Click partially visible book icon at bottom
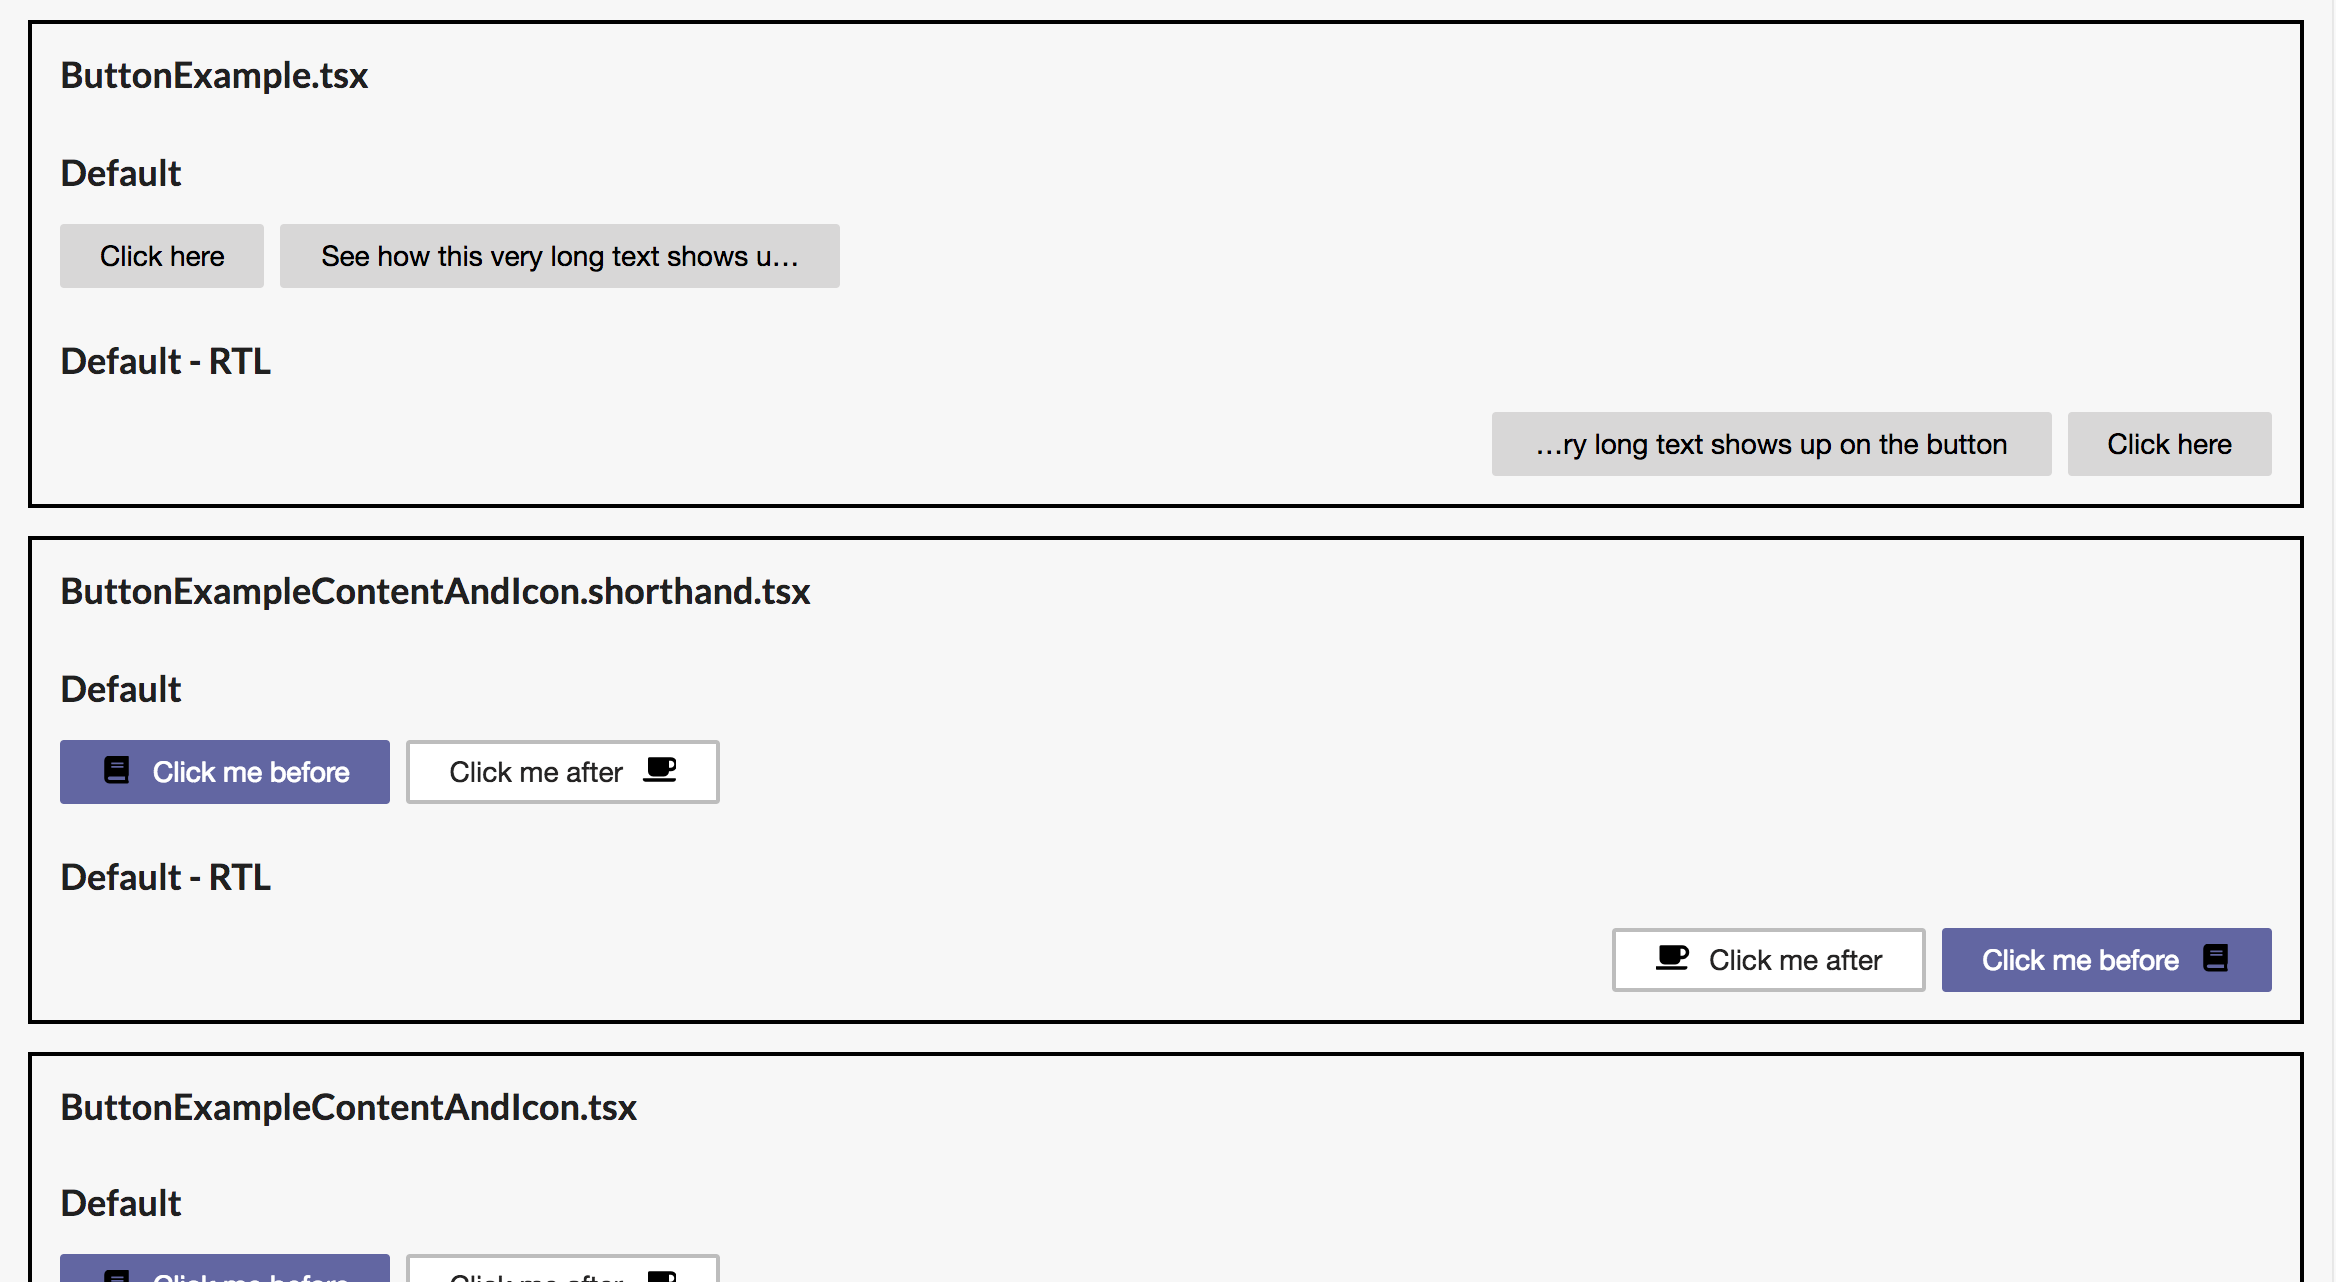The width and height of the screenshot is (2336, 1282). (x=117, y=1276)
